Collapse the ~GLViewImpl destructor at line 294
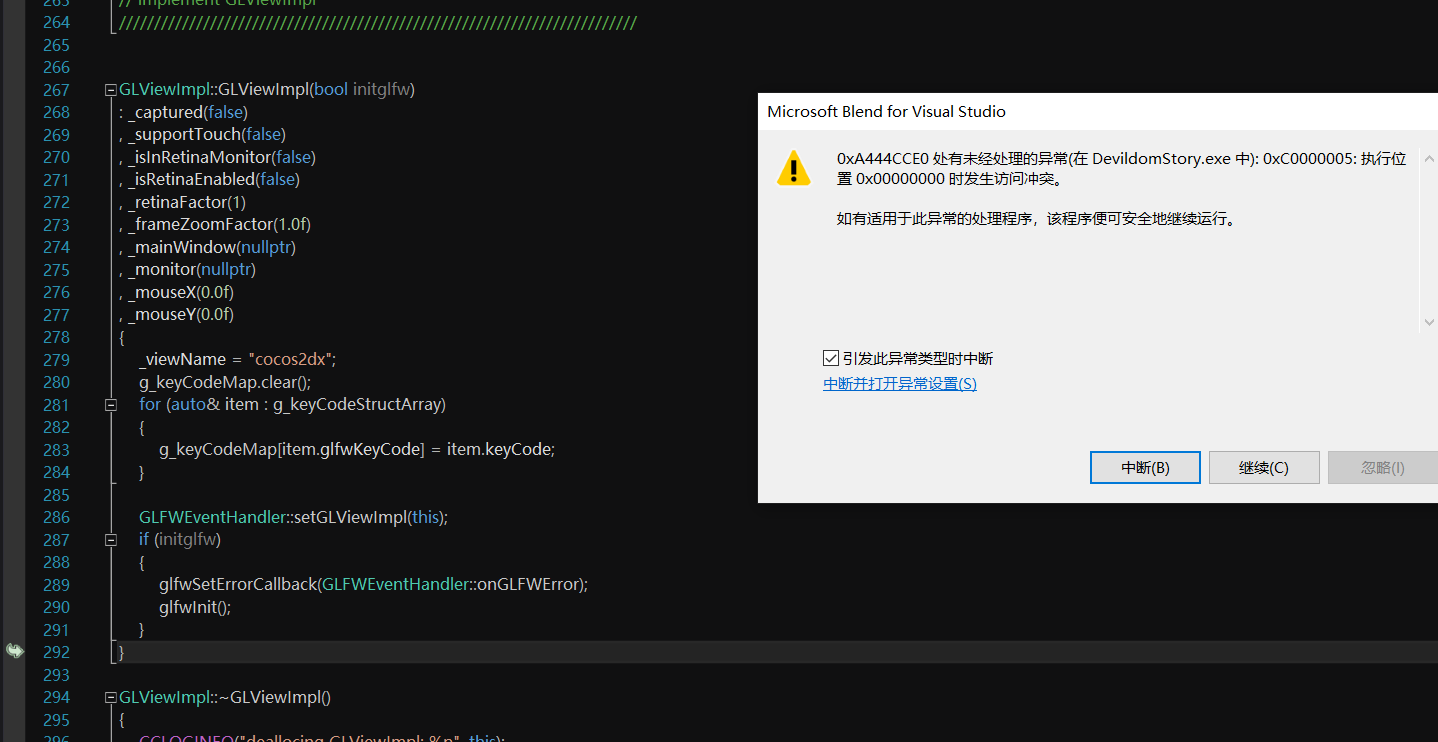 point(111,697)
